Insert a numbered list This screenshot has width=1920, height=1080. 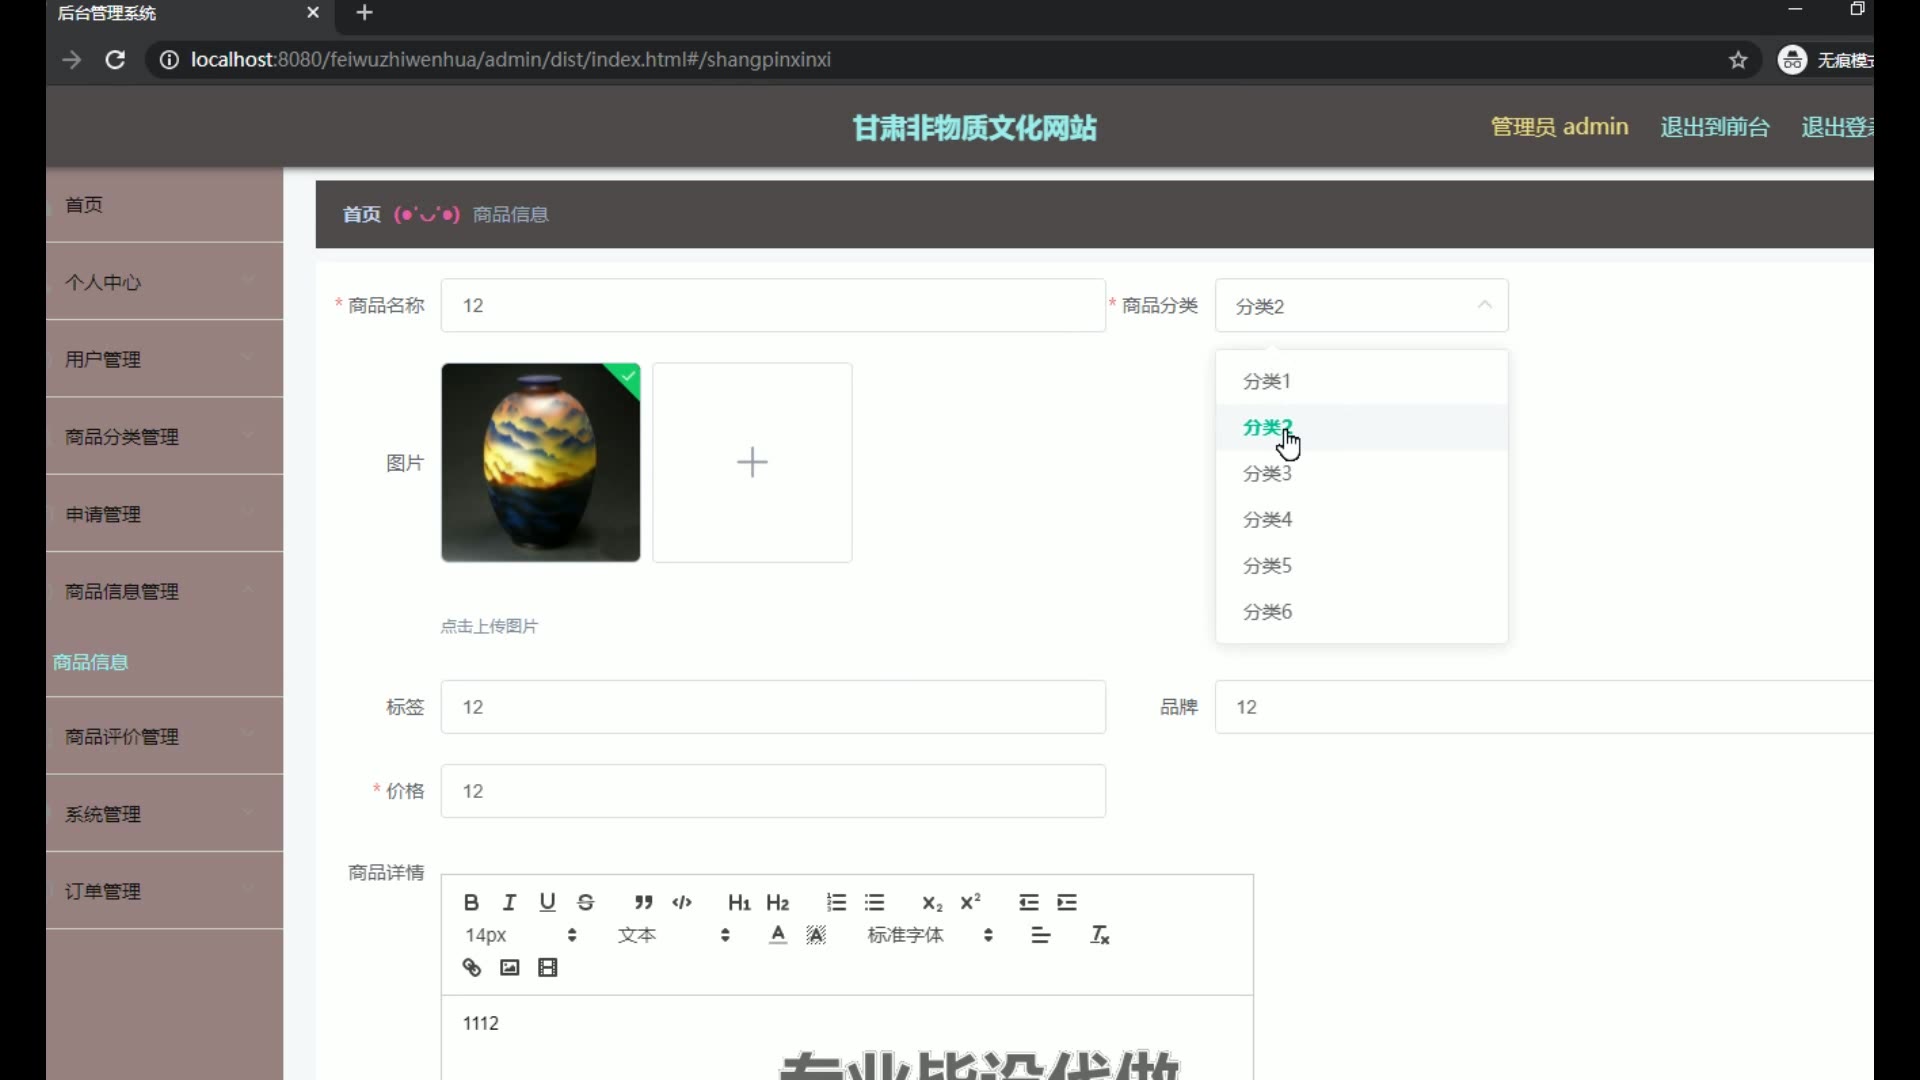coord(836,902)
